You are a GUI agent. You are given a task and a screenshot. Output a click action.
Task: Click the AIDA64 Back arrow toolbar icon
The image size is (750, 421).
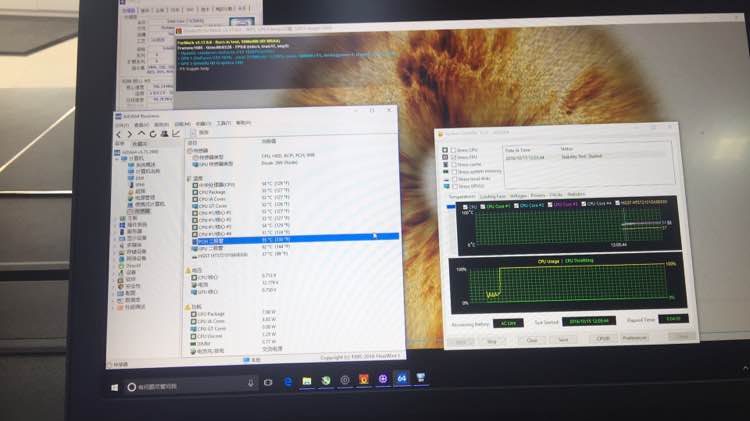pos(119,134)
